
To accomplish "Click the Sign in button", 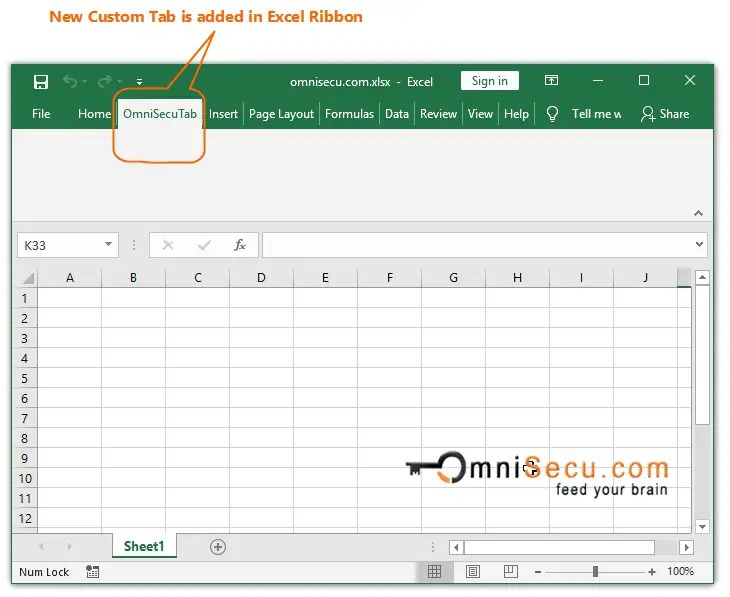I will pyautogui.click(x=489, y=81).
